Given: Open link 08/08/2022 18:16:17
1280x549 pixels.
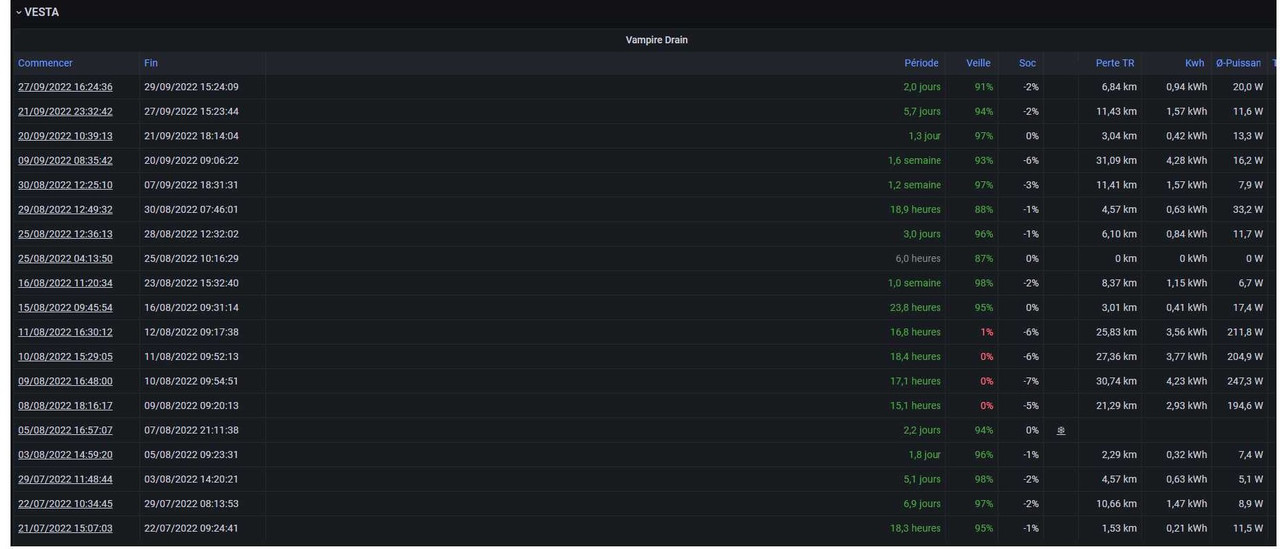Looking at the screenshot, I should [x=65, y=406].
